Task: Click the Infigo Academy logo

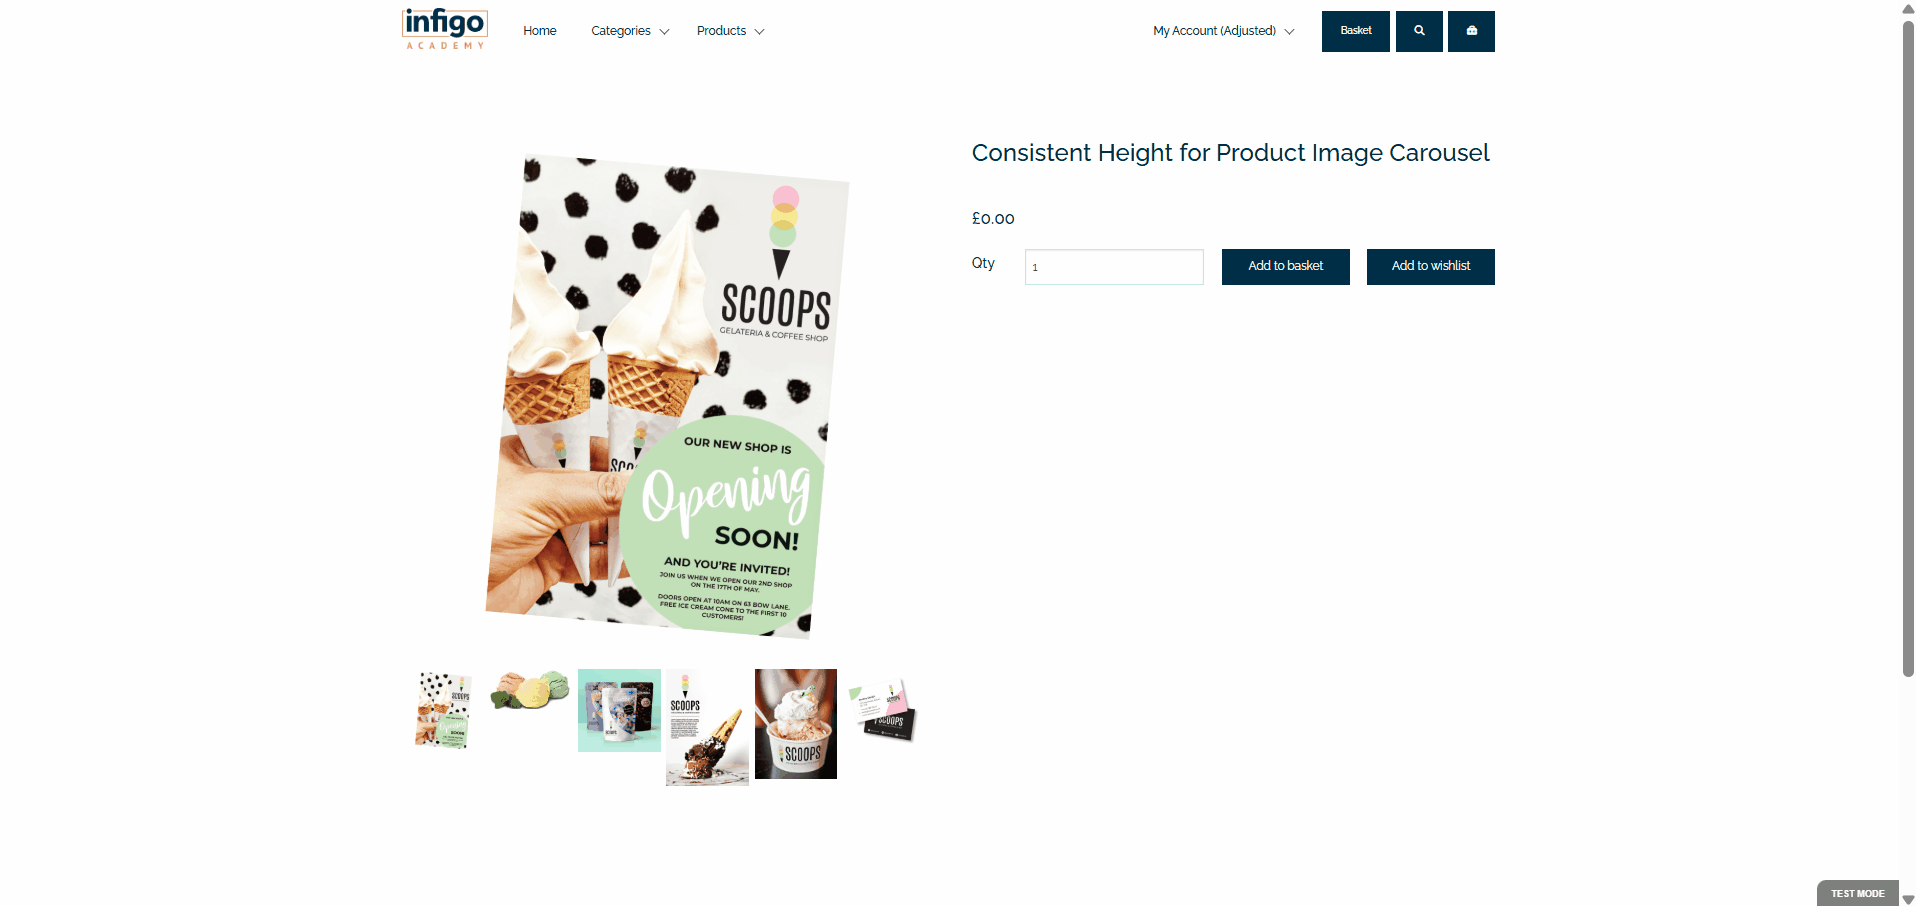Action: (445, 29)
